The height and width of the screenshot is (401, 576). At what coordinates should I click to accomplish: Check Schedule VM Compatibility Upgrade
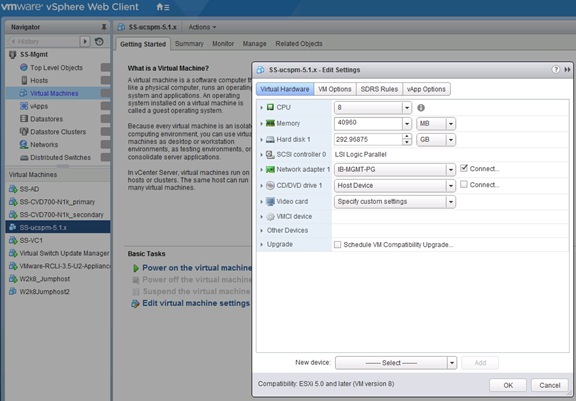pyautogui.click(x=338, y=245)
